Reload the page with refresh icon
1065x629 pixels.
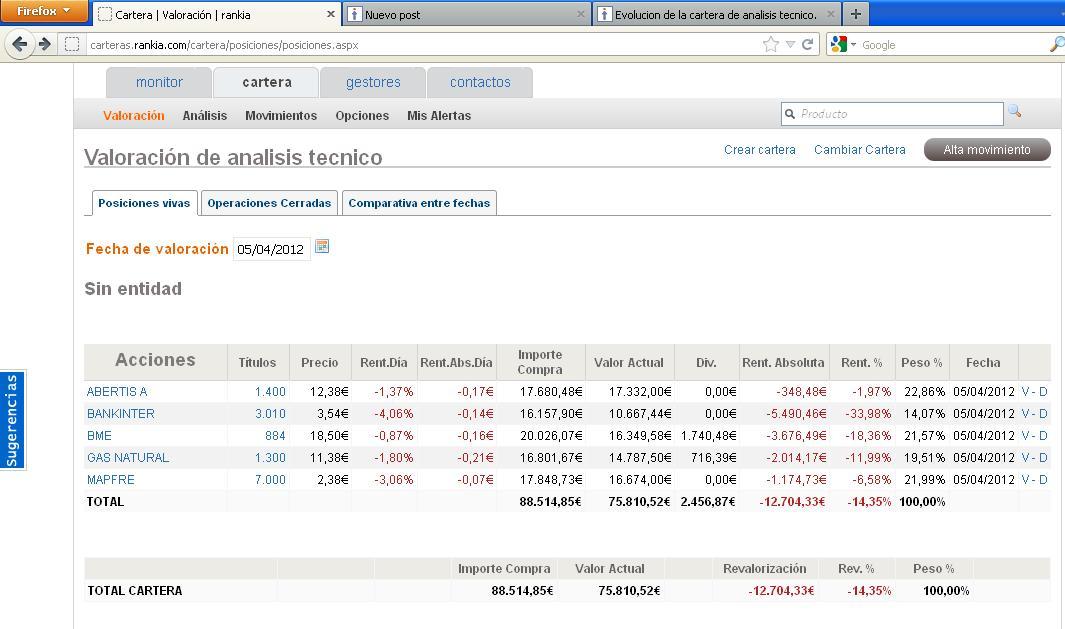(x=808, y=45)
